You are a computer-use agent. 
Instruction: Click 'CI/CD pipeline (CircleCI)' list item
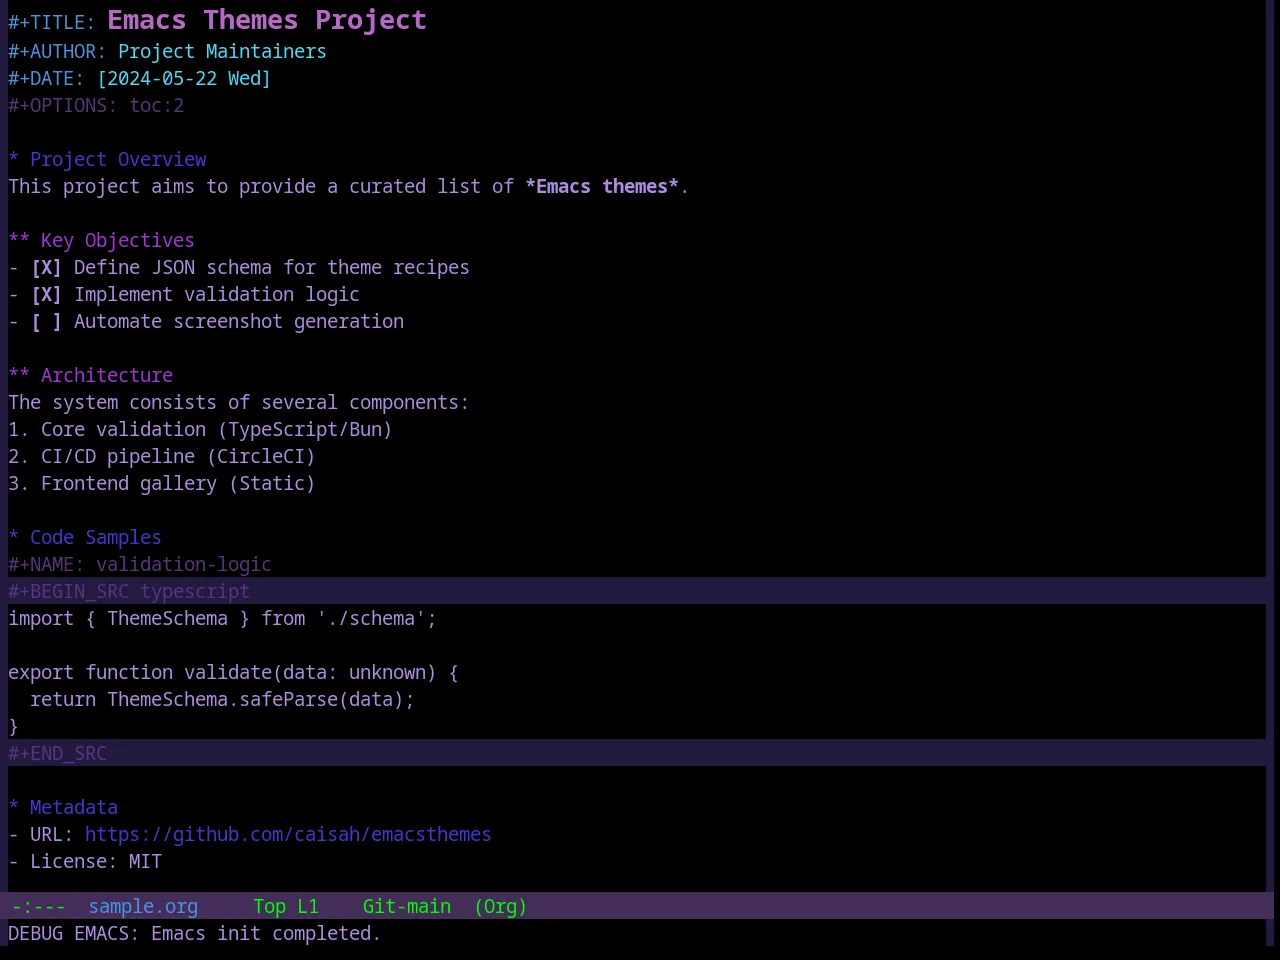[162, 456]
